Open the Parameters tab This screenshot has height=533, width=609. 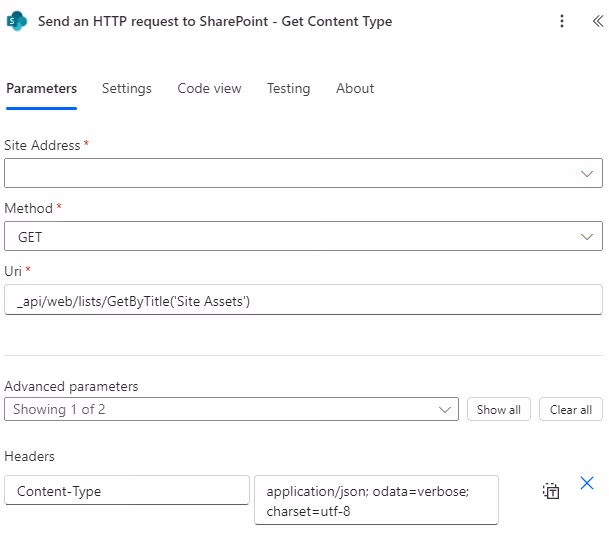pos(42,89)
